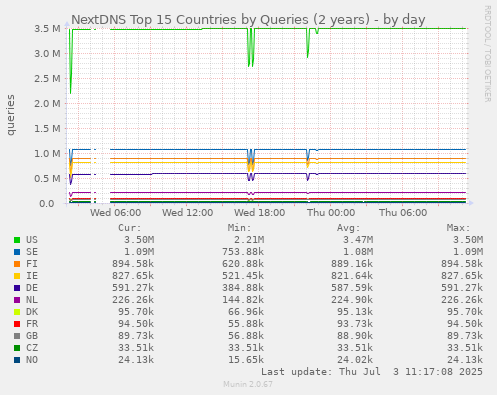The height and width of the screenshot is (395, 497).
Task: Click the 'FI' legend label
Action: pos(32,264)
